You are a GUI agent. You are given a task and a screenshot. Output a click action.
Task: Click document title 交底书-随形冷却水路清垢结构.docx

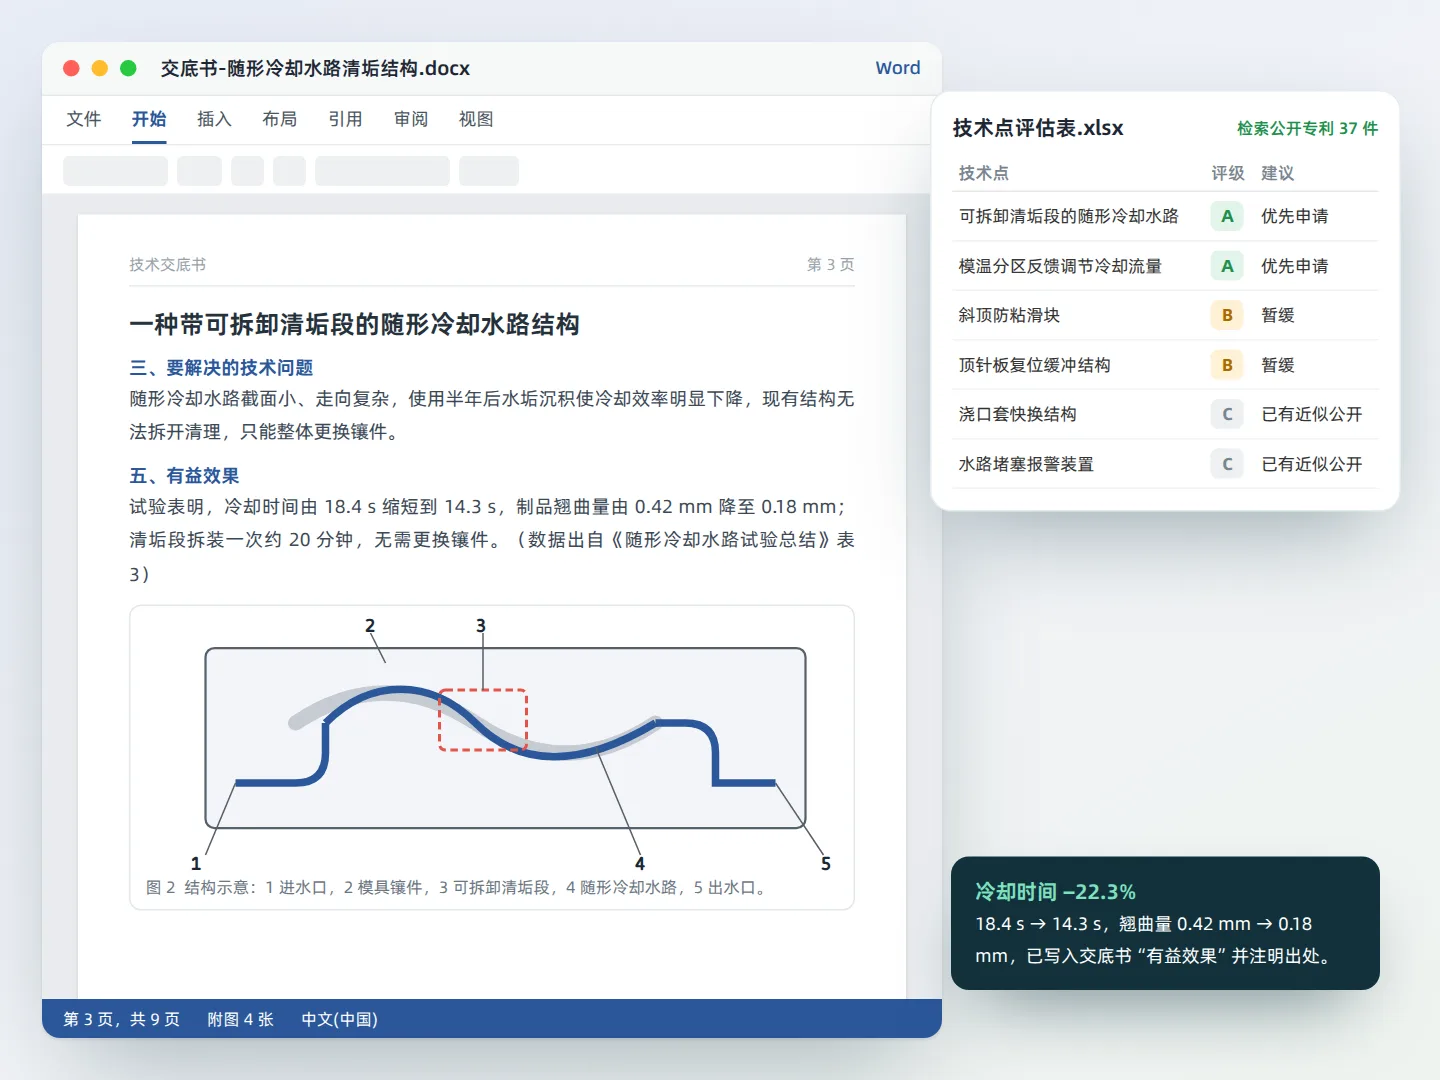pyautogui.click(x=315, y=68)
